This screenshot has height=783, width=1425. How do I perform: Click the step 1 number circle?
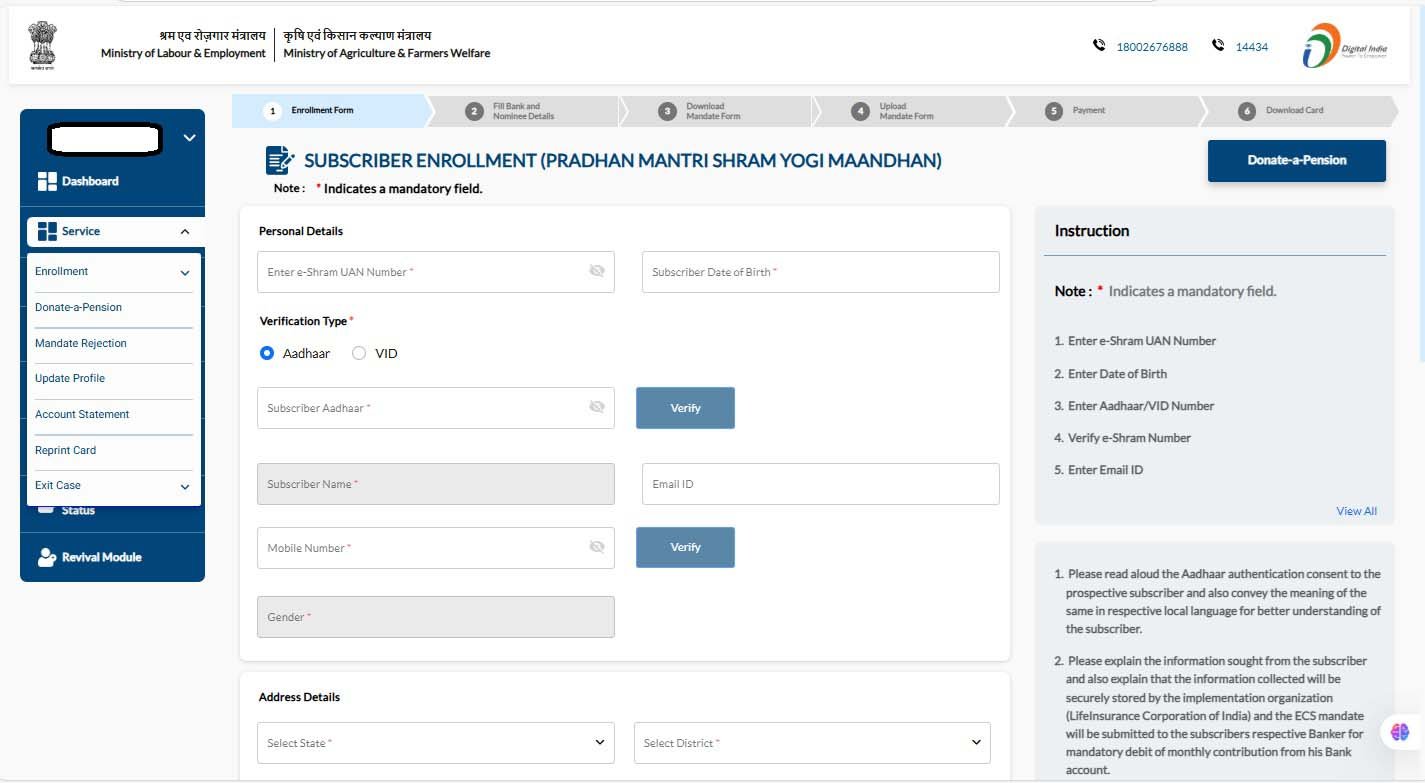click(273, 111)
